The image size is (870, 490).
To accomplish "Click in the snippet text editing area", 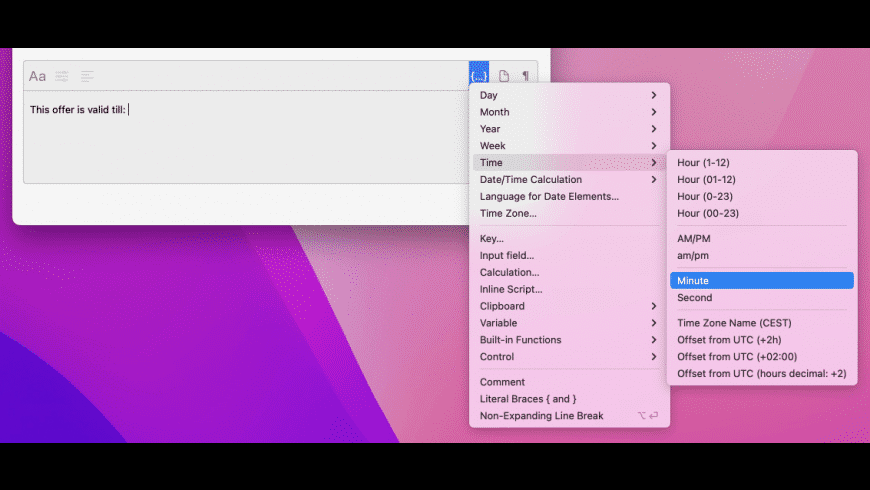I will [x=246, y=137].
